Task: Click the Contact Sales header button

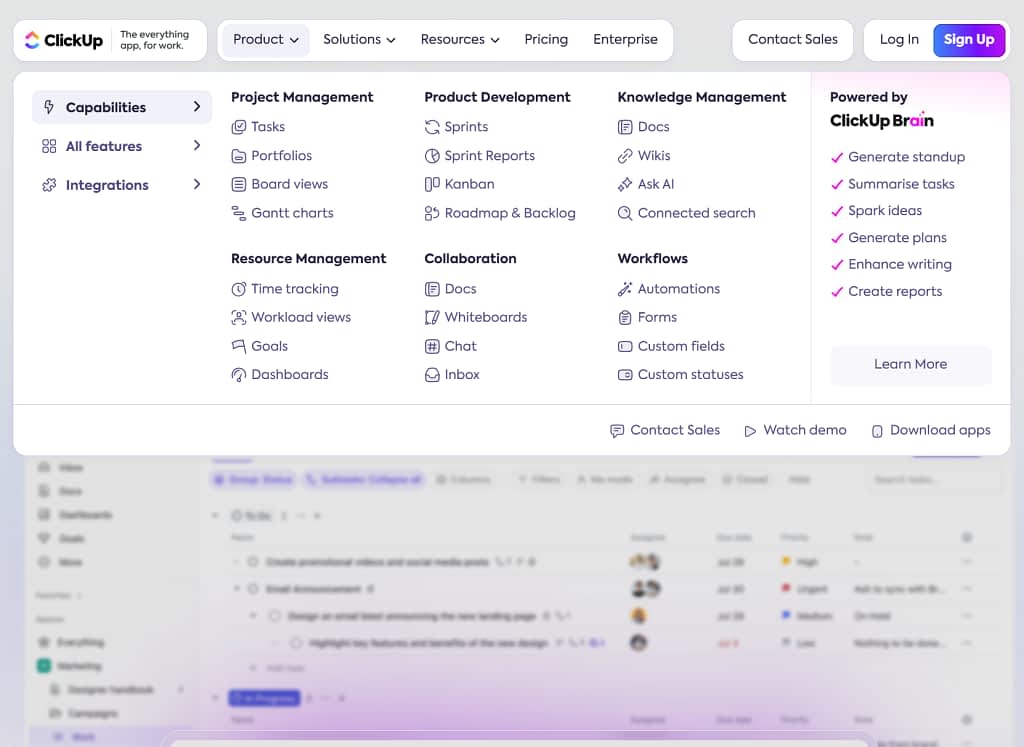Action: (793, 40)
